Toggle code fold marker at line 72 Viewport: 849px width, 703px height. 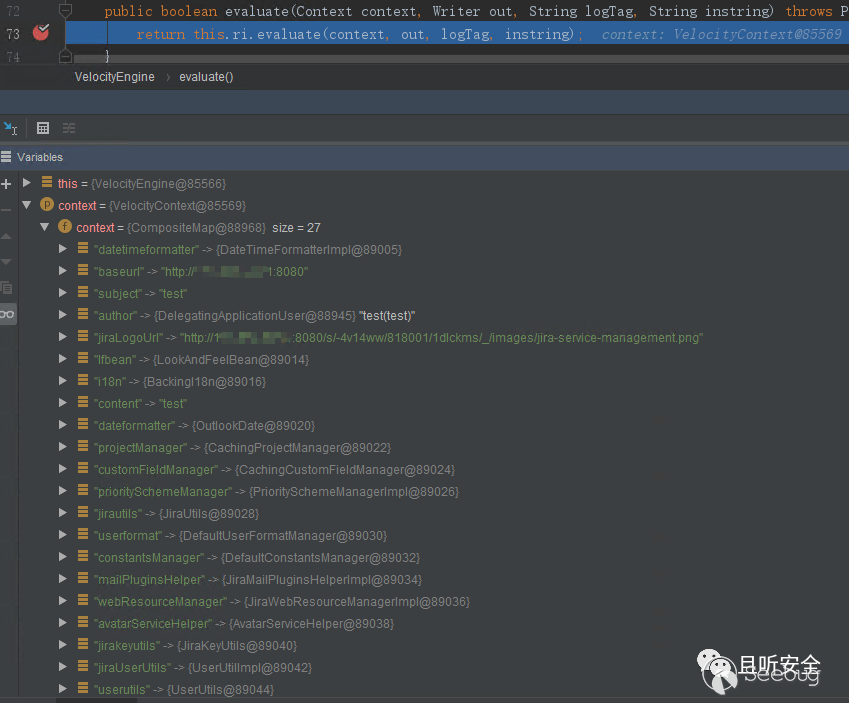(x=65, y=10)
